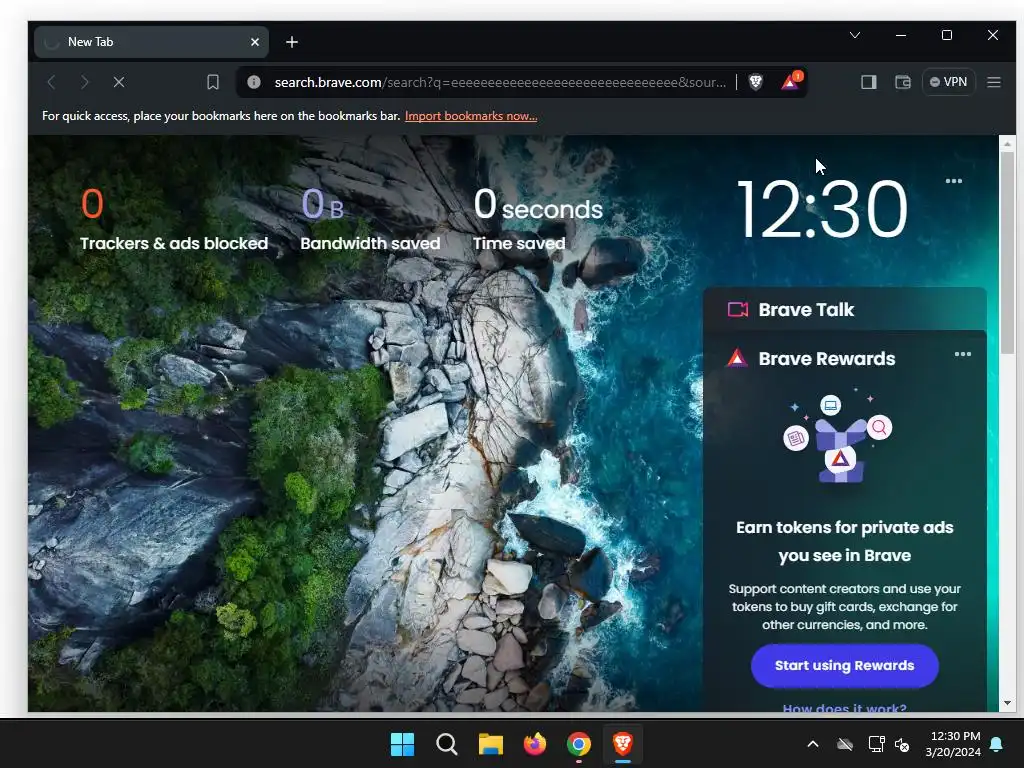
Task: Show hidden system tray icons
Action: (813, 744)
